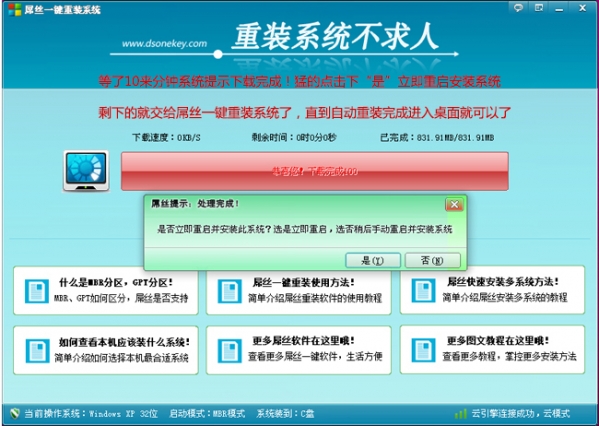The width and height of the screenshot is (599, 426).
Task: Close the main 屌丝一键重装系统 window
Action: tap(583, 8)
